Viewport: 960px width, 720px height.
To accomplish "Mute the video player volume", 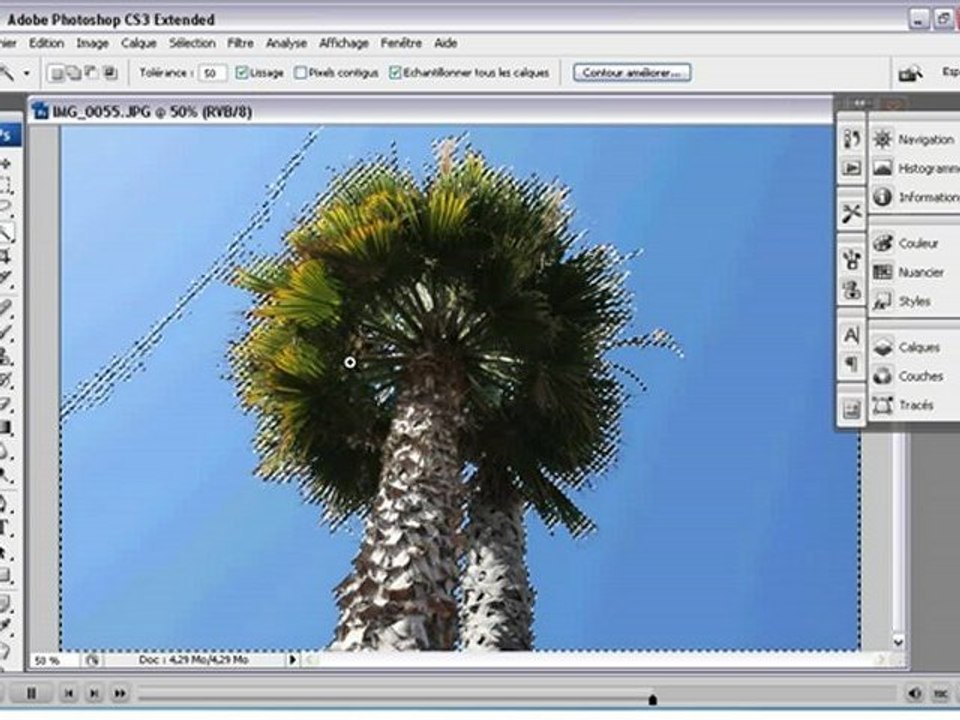I will tap(914, 693).
